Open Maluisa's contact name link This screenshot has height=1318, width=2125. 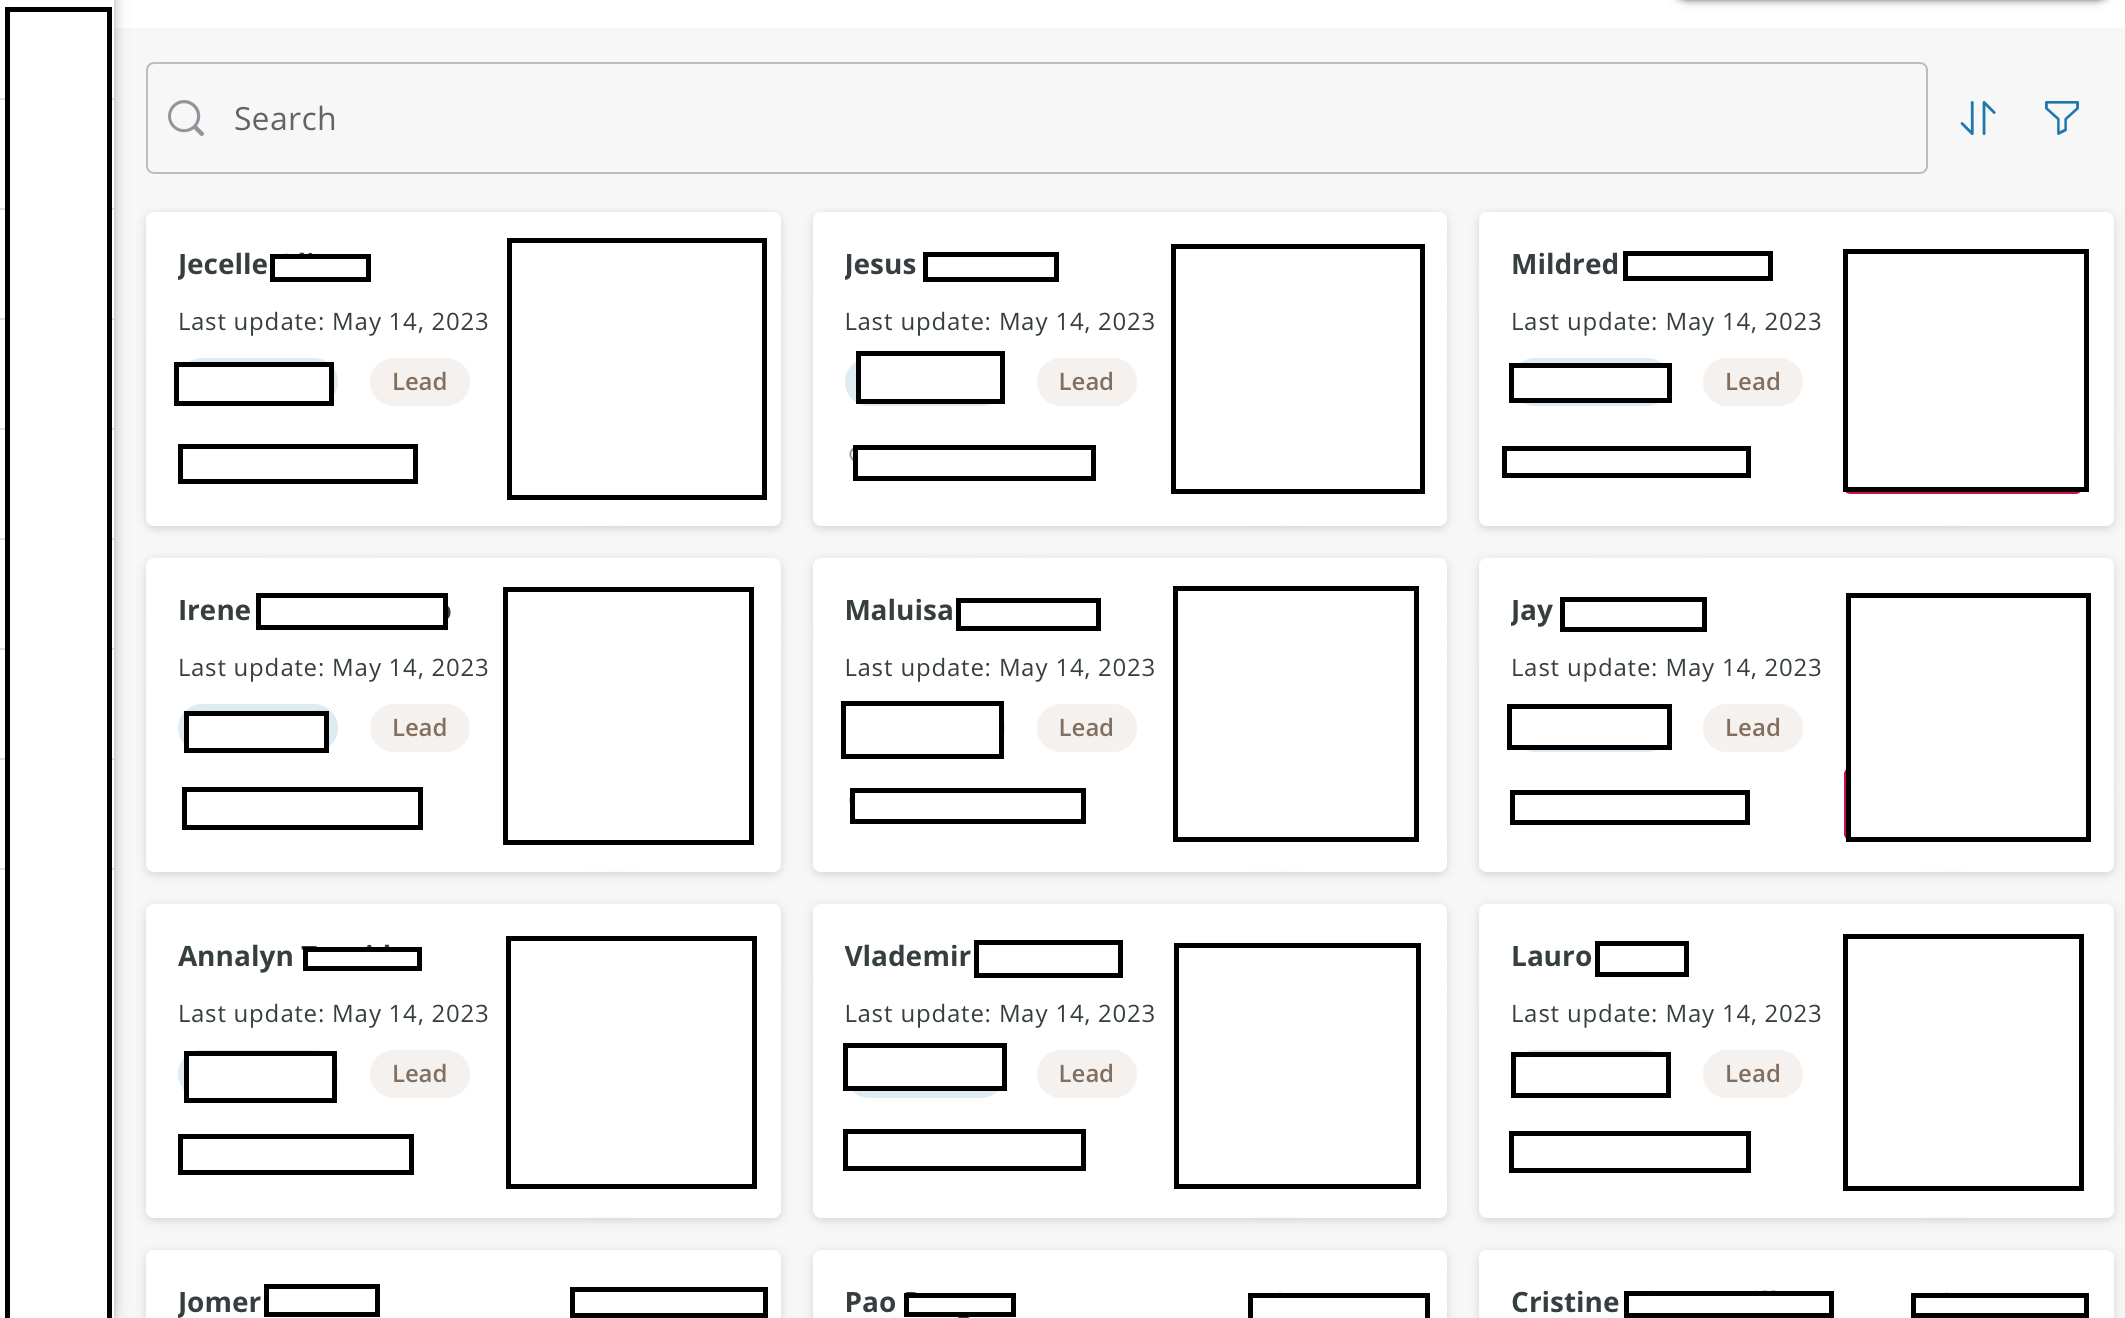898,610
